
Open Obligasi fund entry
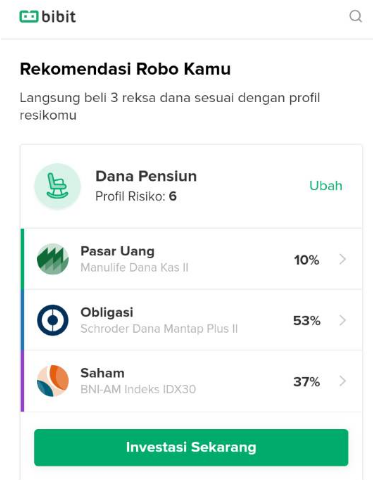[x=193, y=320]
